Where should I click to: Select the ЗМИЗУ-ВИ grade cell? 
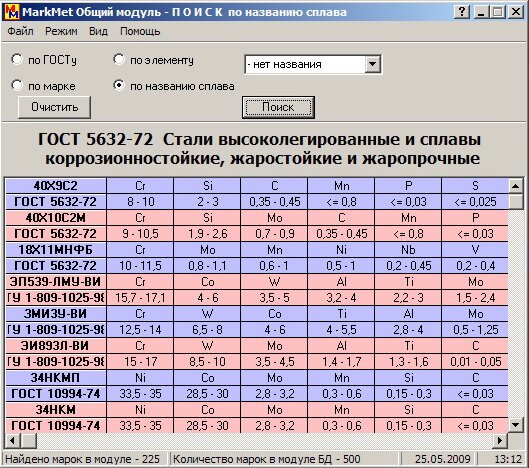[x=56, y=313]
